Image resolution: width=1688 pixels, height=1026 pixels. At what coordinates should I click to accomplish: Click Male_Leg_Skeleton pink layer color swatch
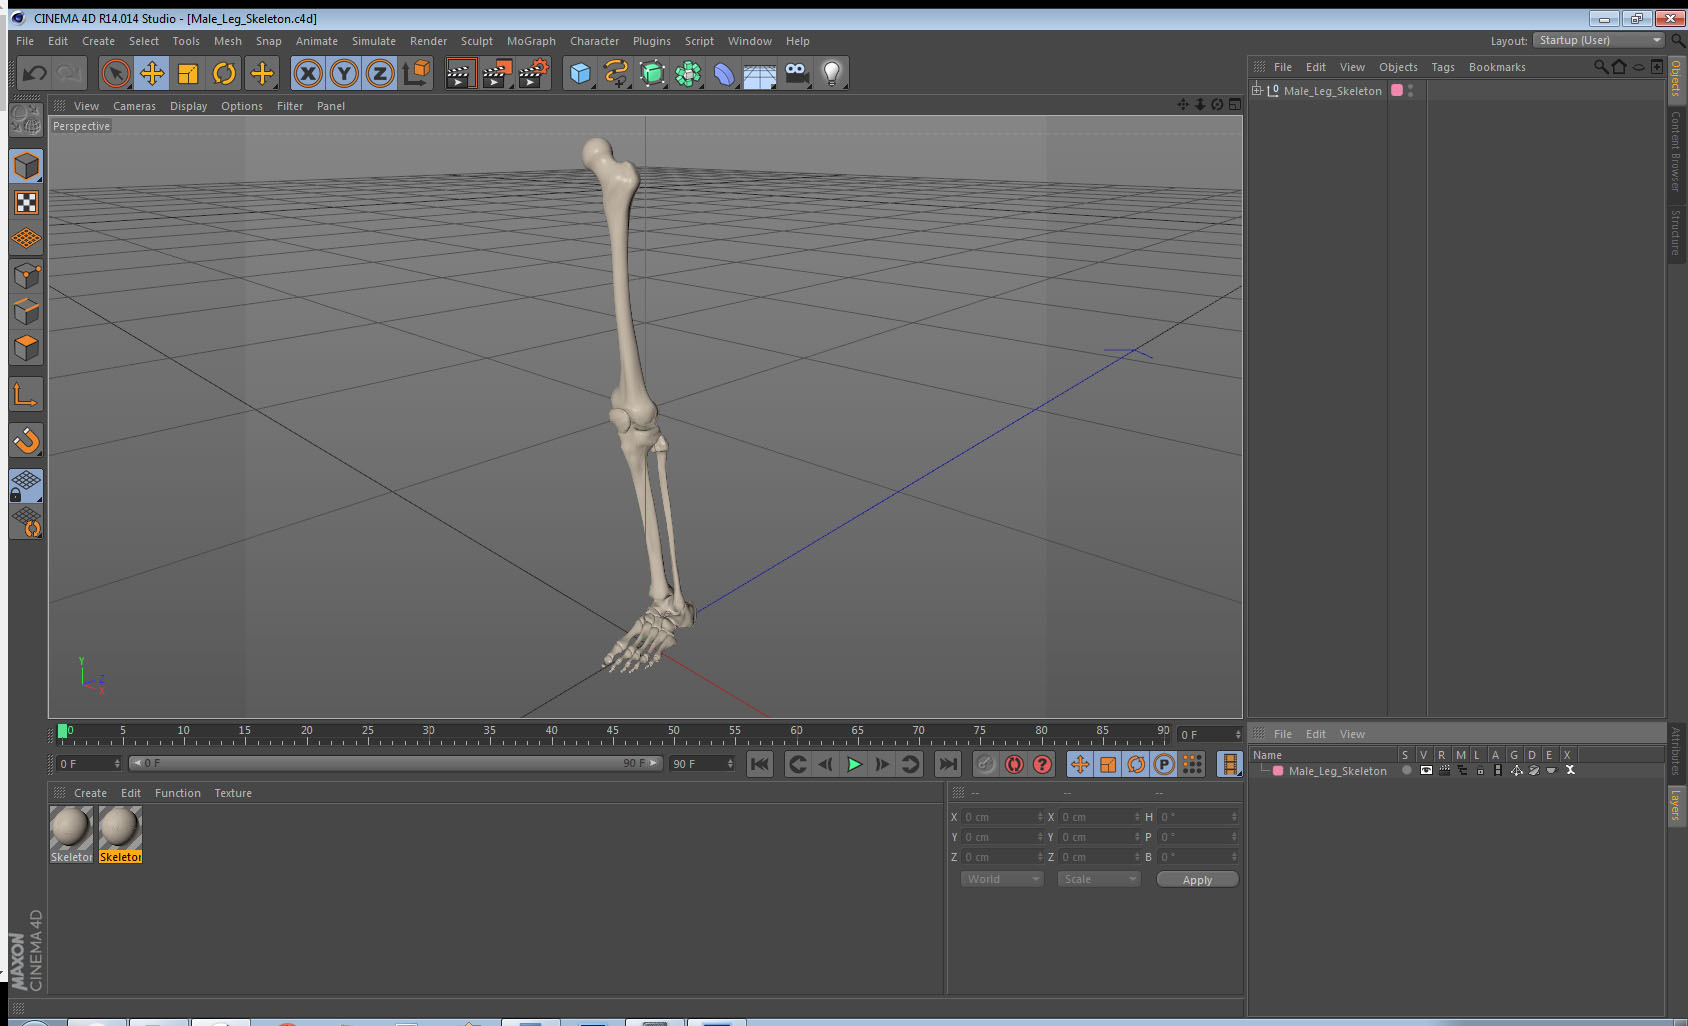click(1397, 90)
